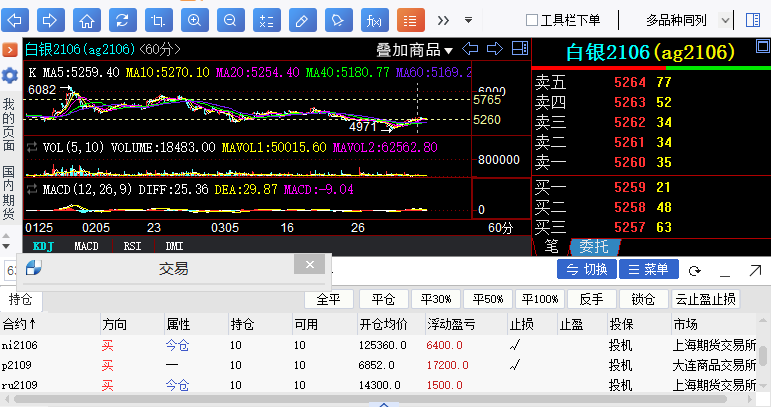Viewport: 771px width, 407px height.
Task: Click the forward arrow toolbar icon
Action: pyautogui.click(x=51, y=20)
